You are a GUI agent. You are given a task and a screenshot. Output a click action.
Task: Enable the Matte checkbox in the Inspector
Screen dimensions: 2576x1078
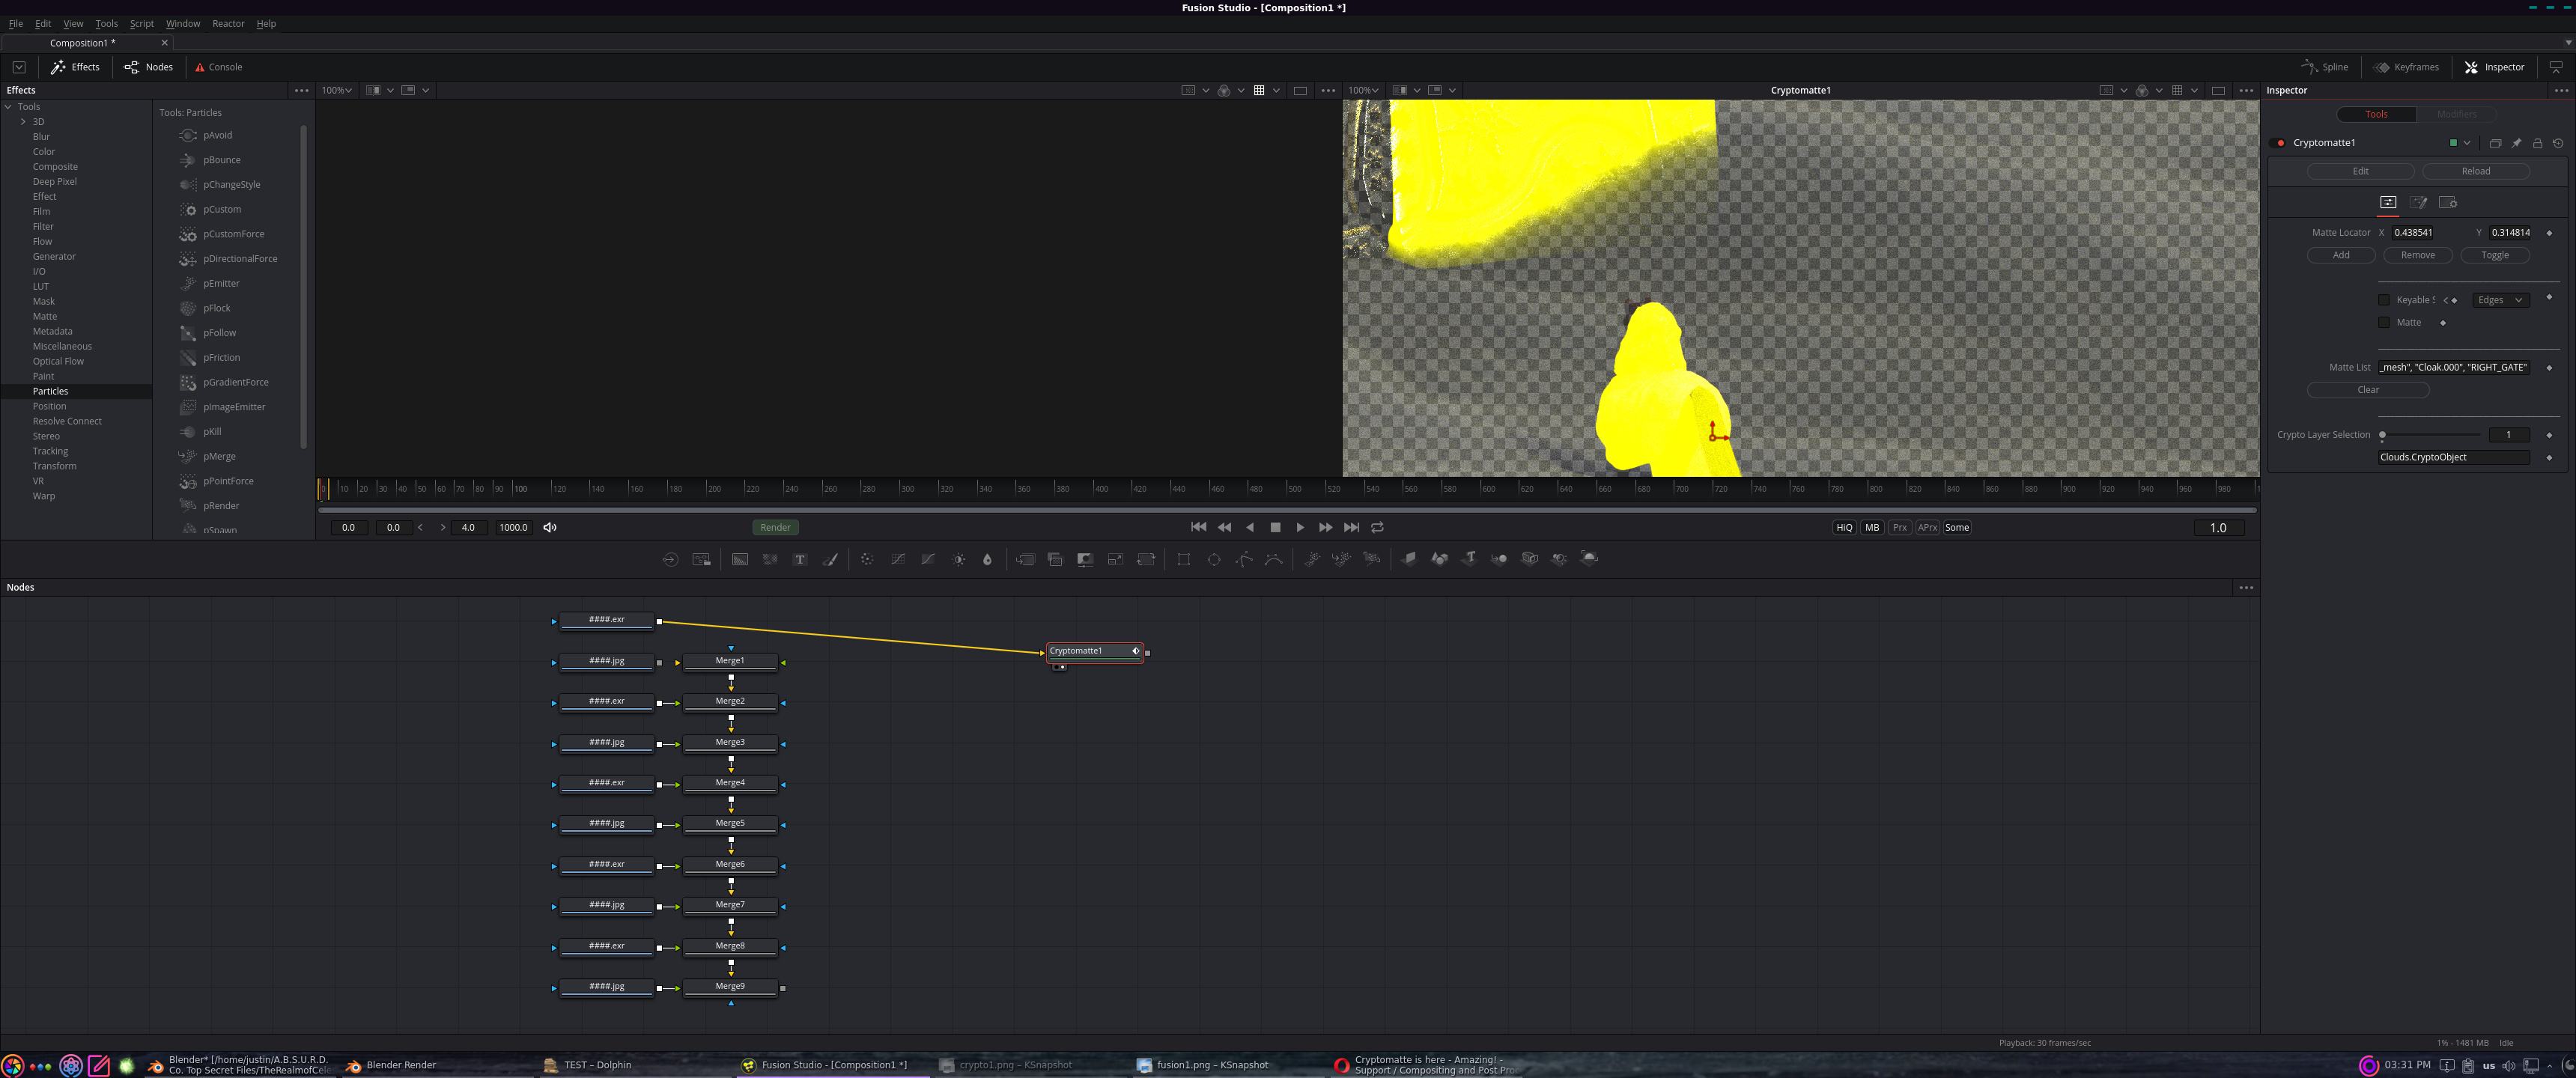pyautogui.click(x=2384, y=322)
